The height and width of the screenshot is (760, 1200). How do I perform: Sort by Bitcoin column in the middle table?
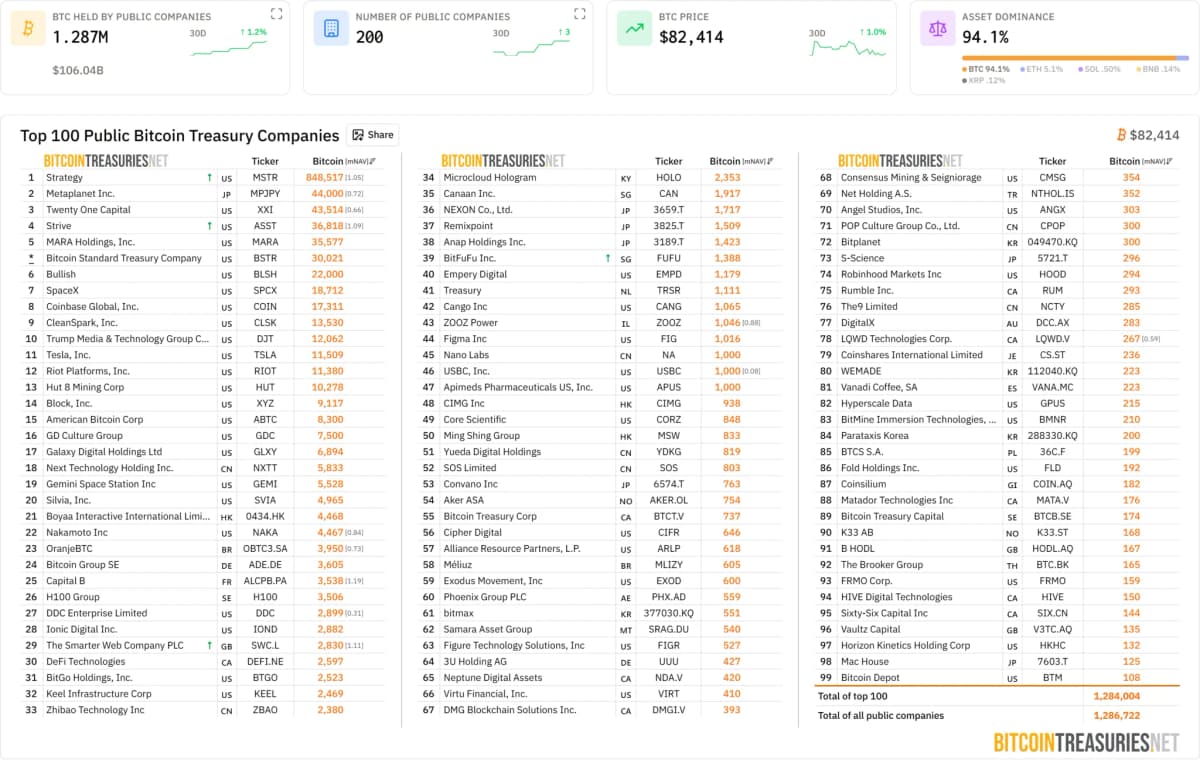click(x=741, y=161)
